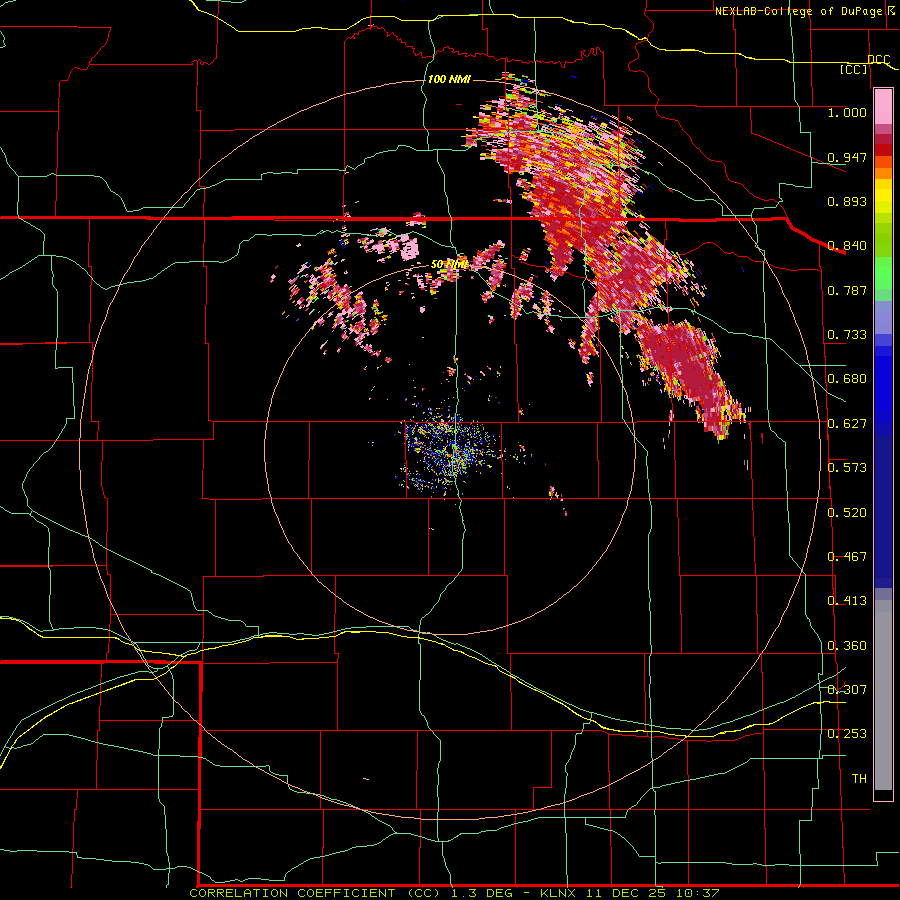This screenshot has height=900, width=900.
Task: Click the [CC] legend header
Action: [x=854, y=69]
